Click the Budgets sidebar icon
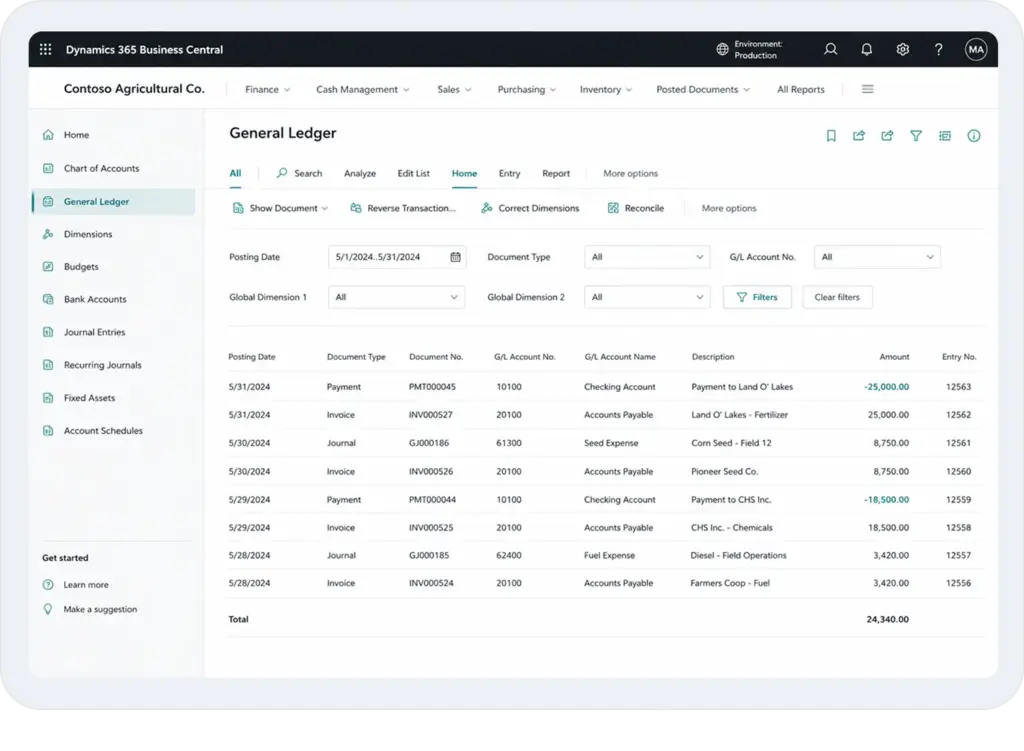Screen dimensions: 1024x751 [x=48, y=266]
